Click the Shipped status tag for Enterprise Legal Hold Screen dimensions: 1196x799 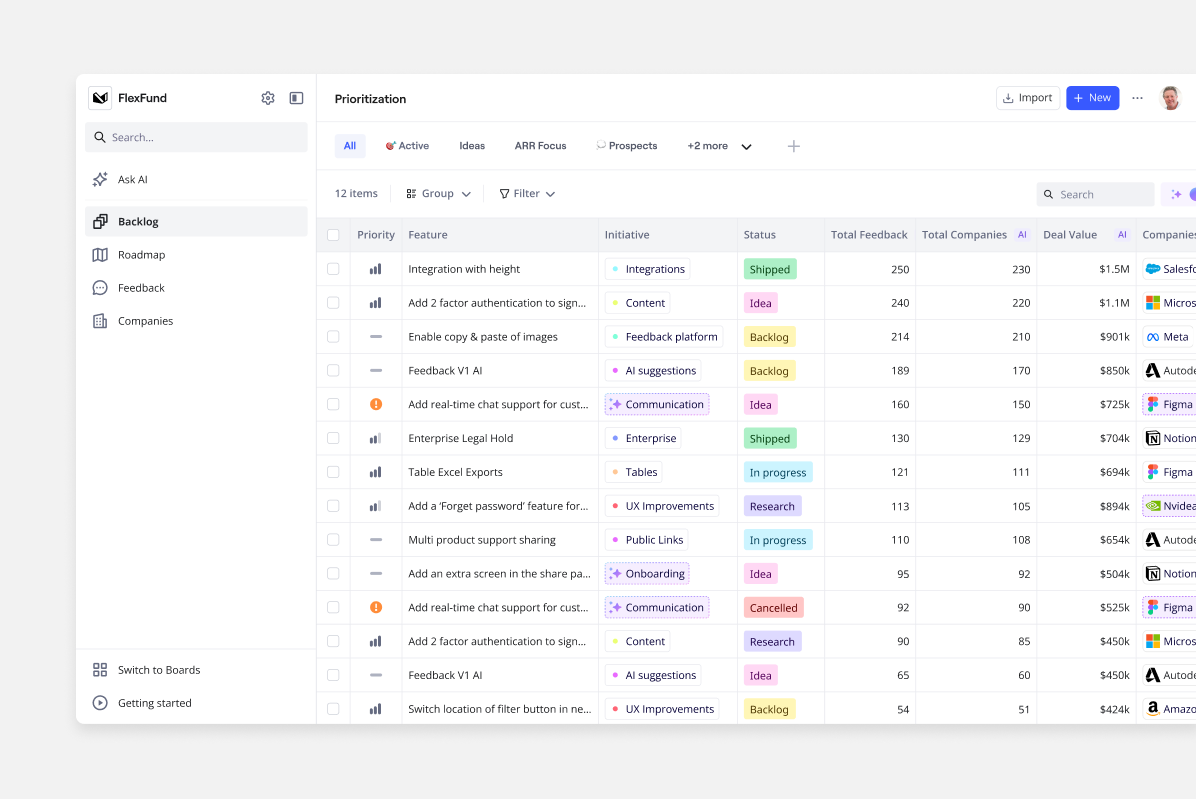pos(769,439)
